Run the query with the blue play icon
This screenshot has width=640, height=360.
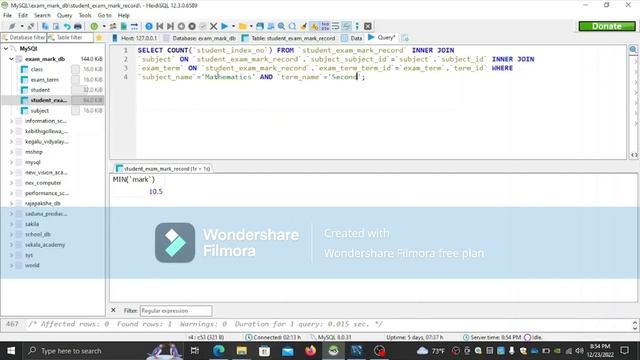coord(224,26)
